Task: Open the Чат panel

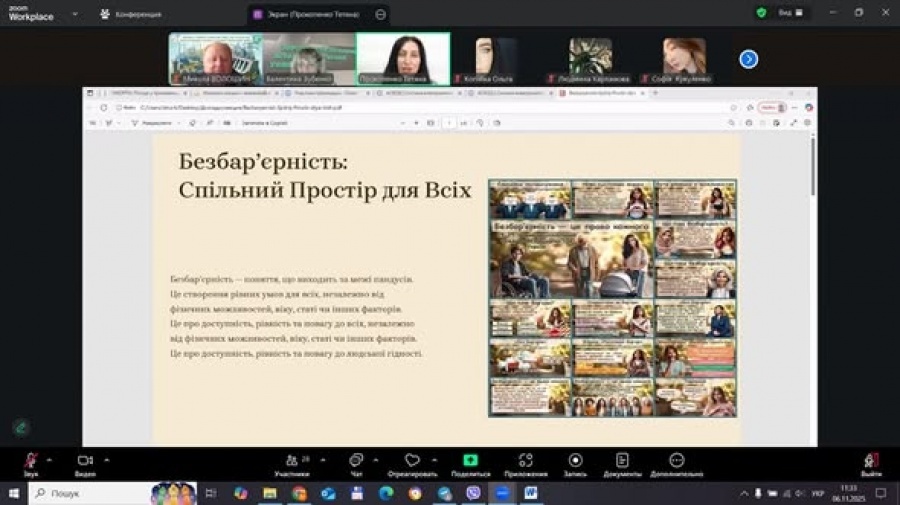Action: coord(356,461)
